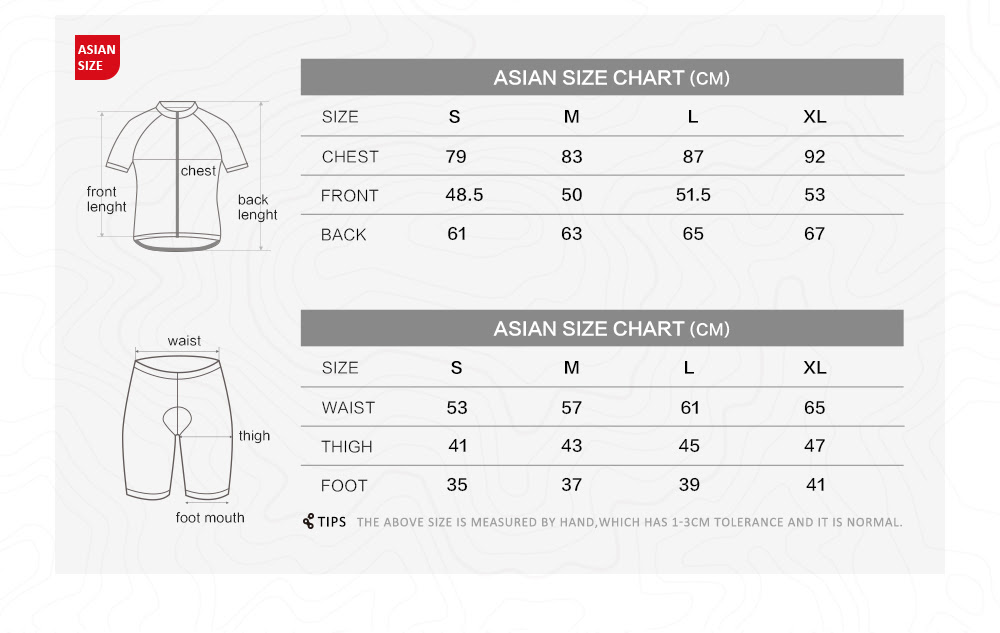Select the WAIST row label
The image size is (1000, 633).
pyautogui.click(x=348, y=408)
